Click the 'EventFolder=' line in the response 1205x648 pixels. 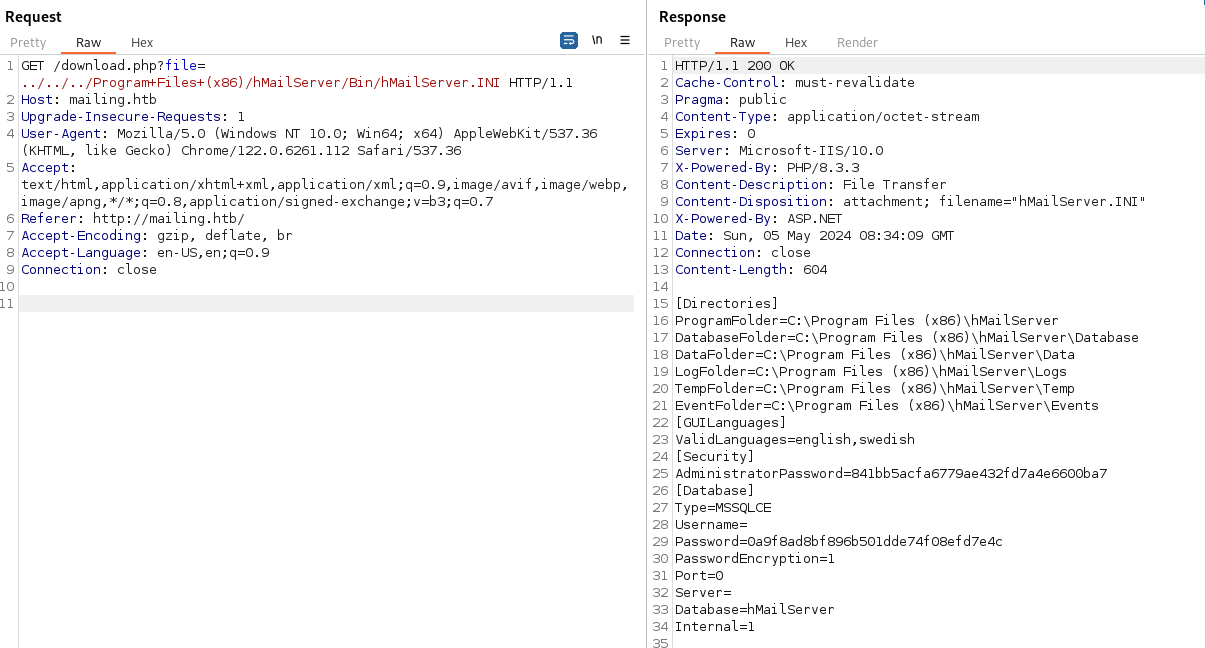point(887,405)
